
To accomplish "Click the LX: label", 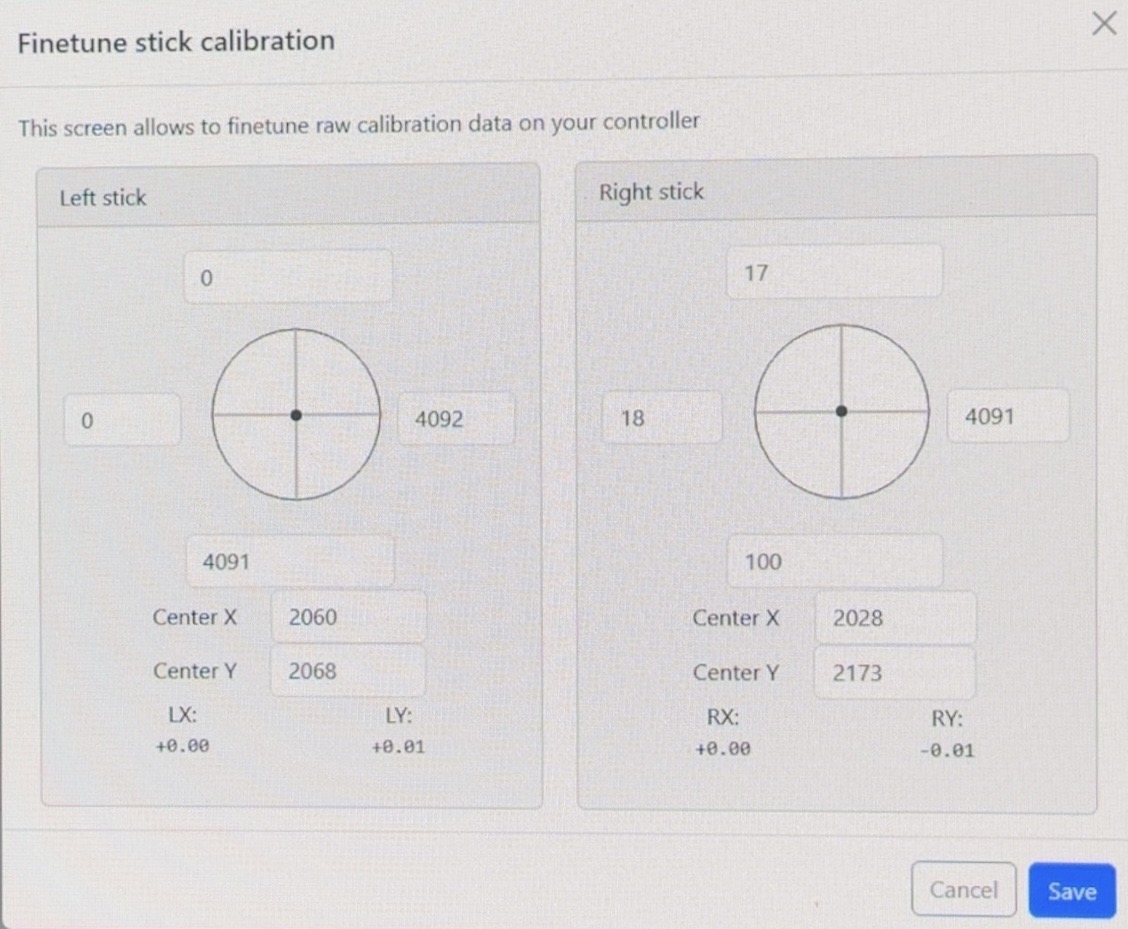I will point(183,715).
